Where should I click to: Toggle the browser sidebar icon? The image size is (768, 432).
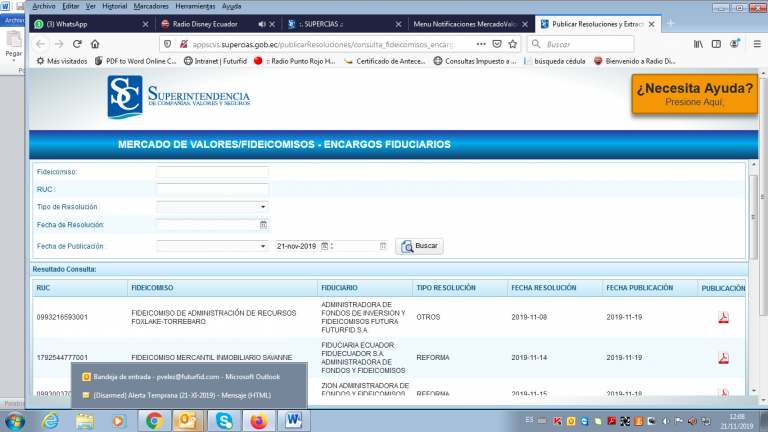click(x=716, y=44)
